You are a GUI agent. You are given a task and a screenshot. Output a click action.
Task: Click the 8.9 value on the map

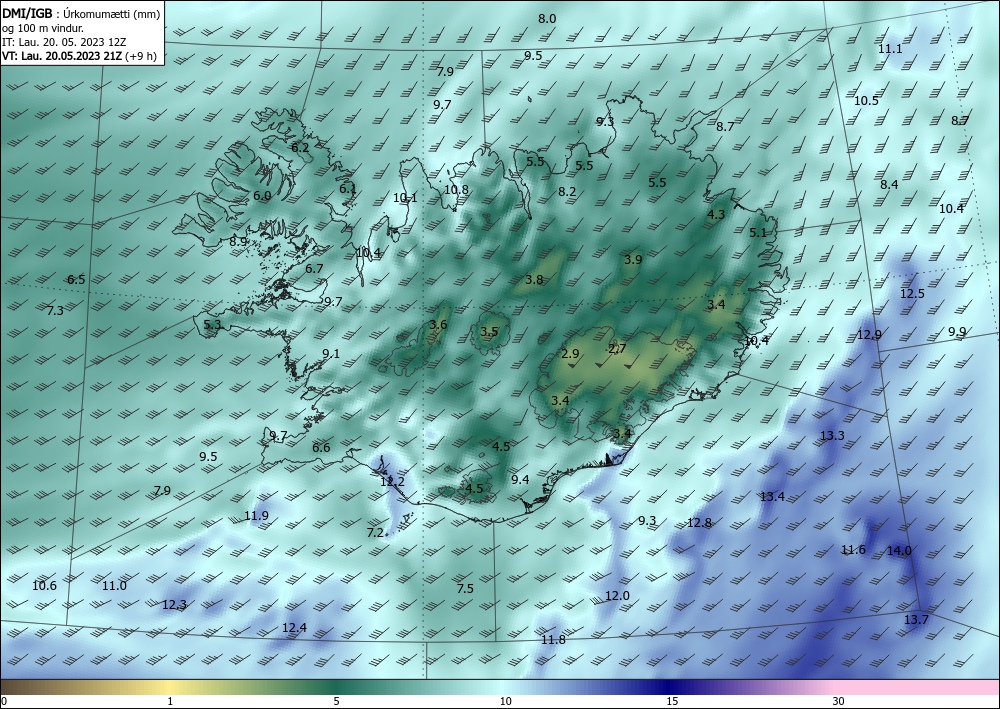click(238, 242)
